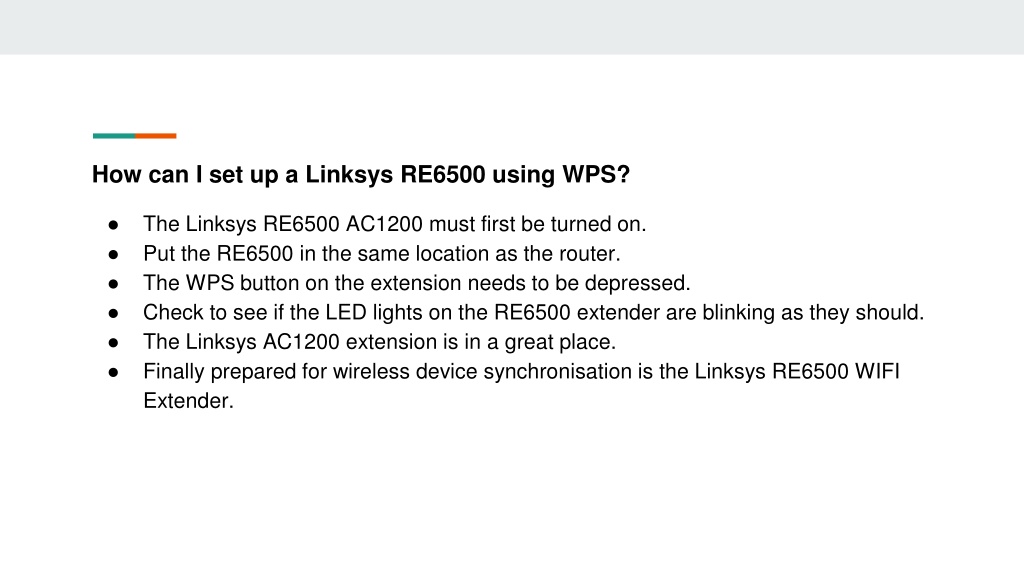The height and width of the screenshot is (576, 1024).
Task: Click the bullet dot before 'Finally prepared'
Action: point(114,372)
